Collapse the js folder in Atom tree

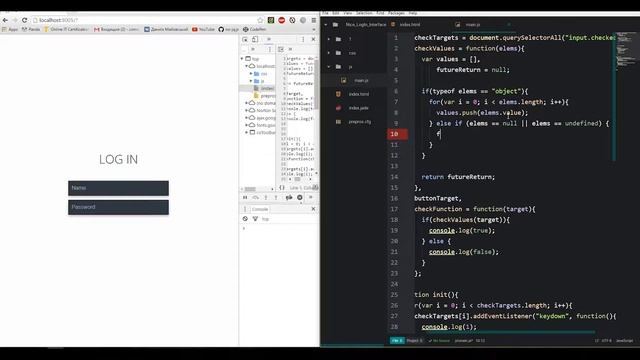(x=329, y=67)
